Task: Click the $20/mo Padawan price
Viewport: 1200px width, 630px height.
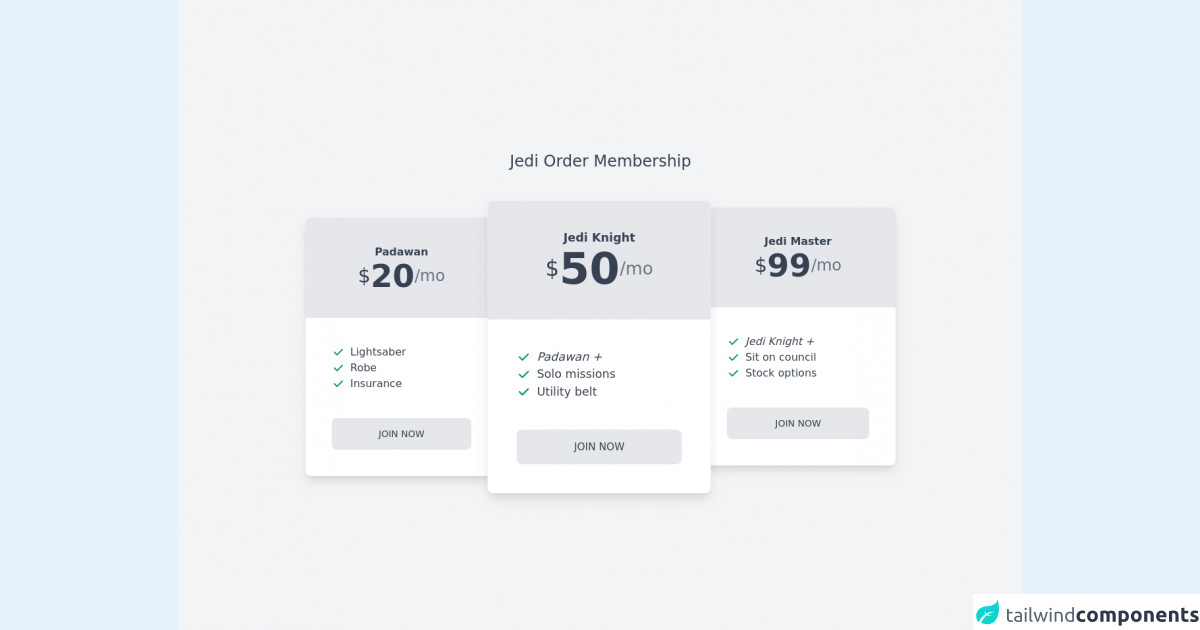Action: click(x=401, y=276)
